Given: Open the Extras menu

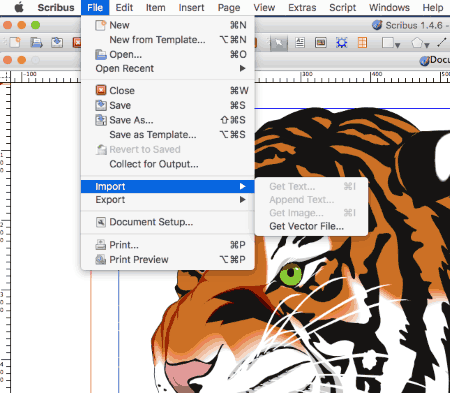Looking at the screenshot, I should pos(302,7).
